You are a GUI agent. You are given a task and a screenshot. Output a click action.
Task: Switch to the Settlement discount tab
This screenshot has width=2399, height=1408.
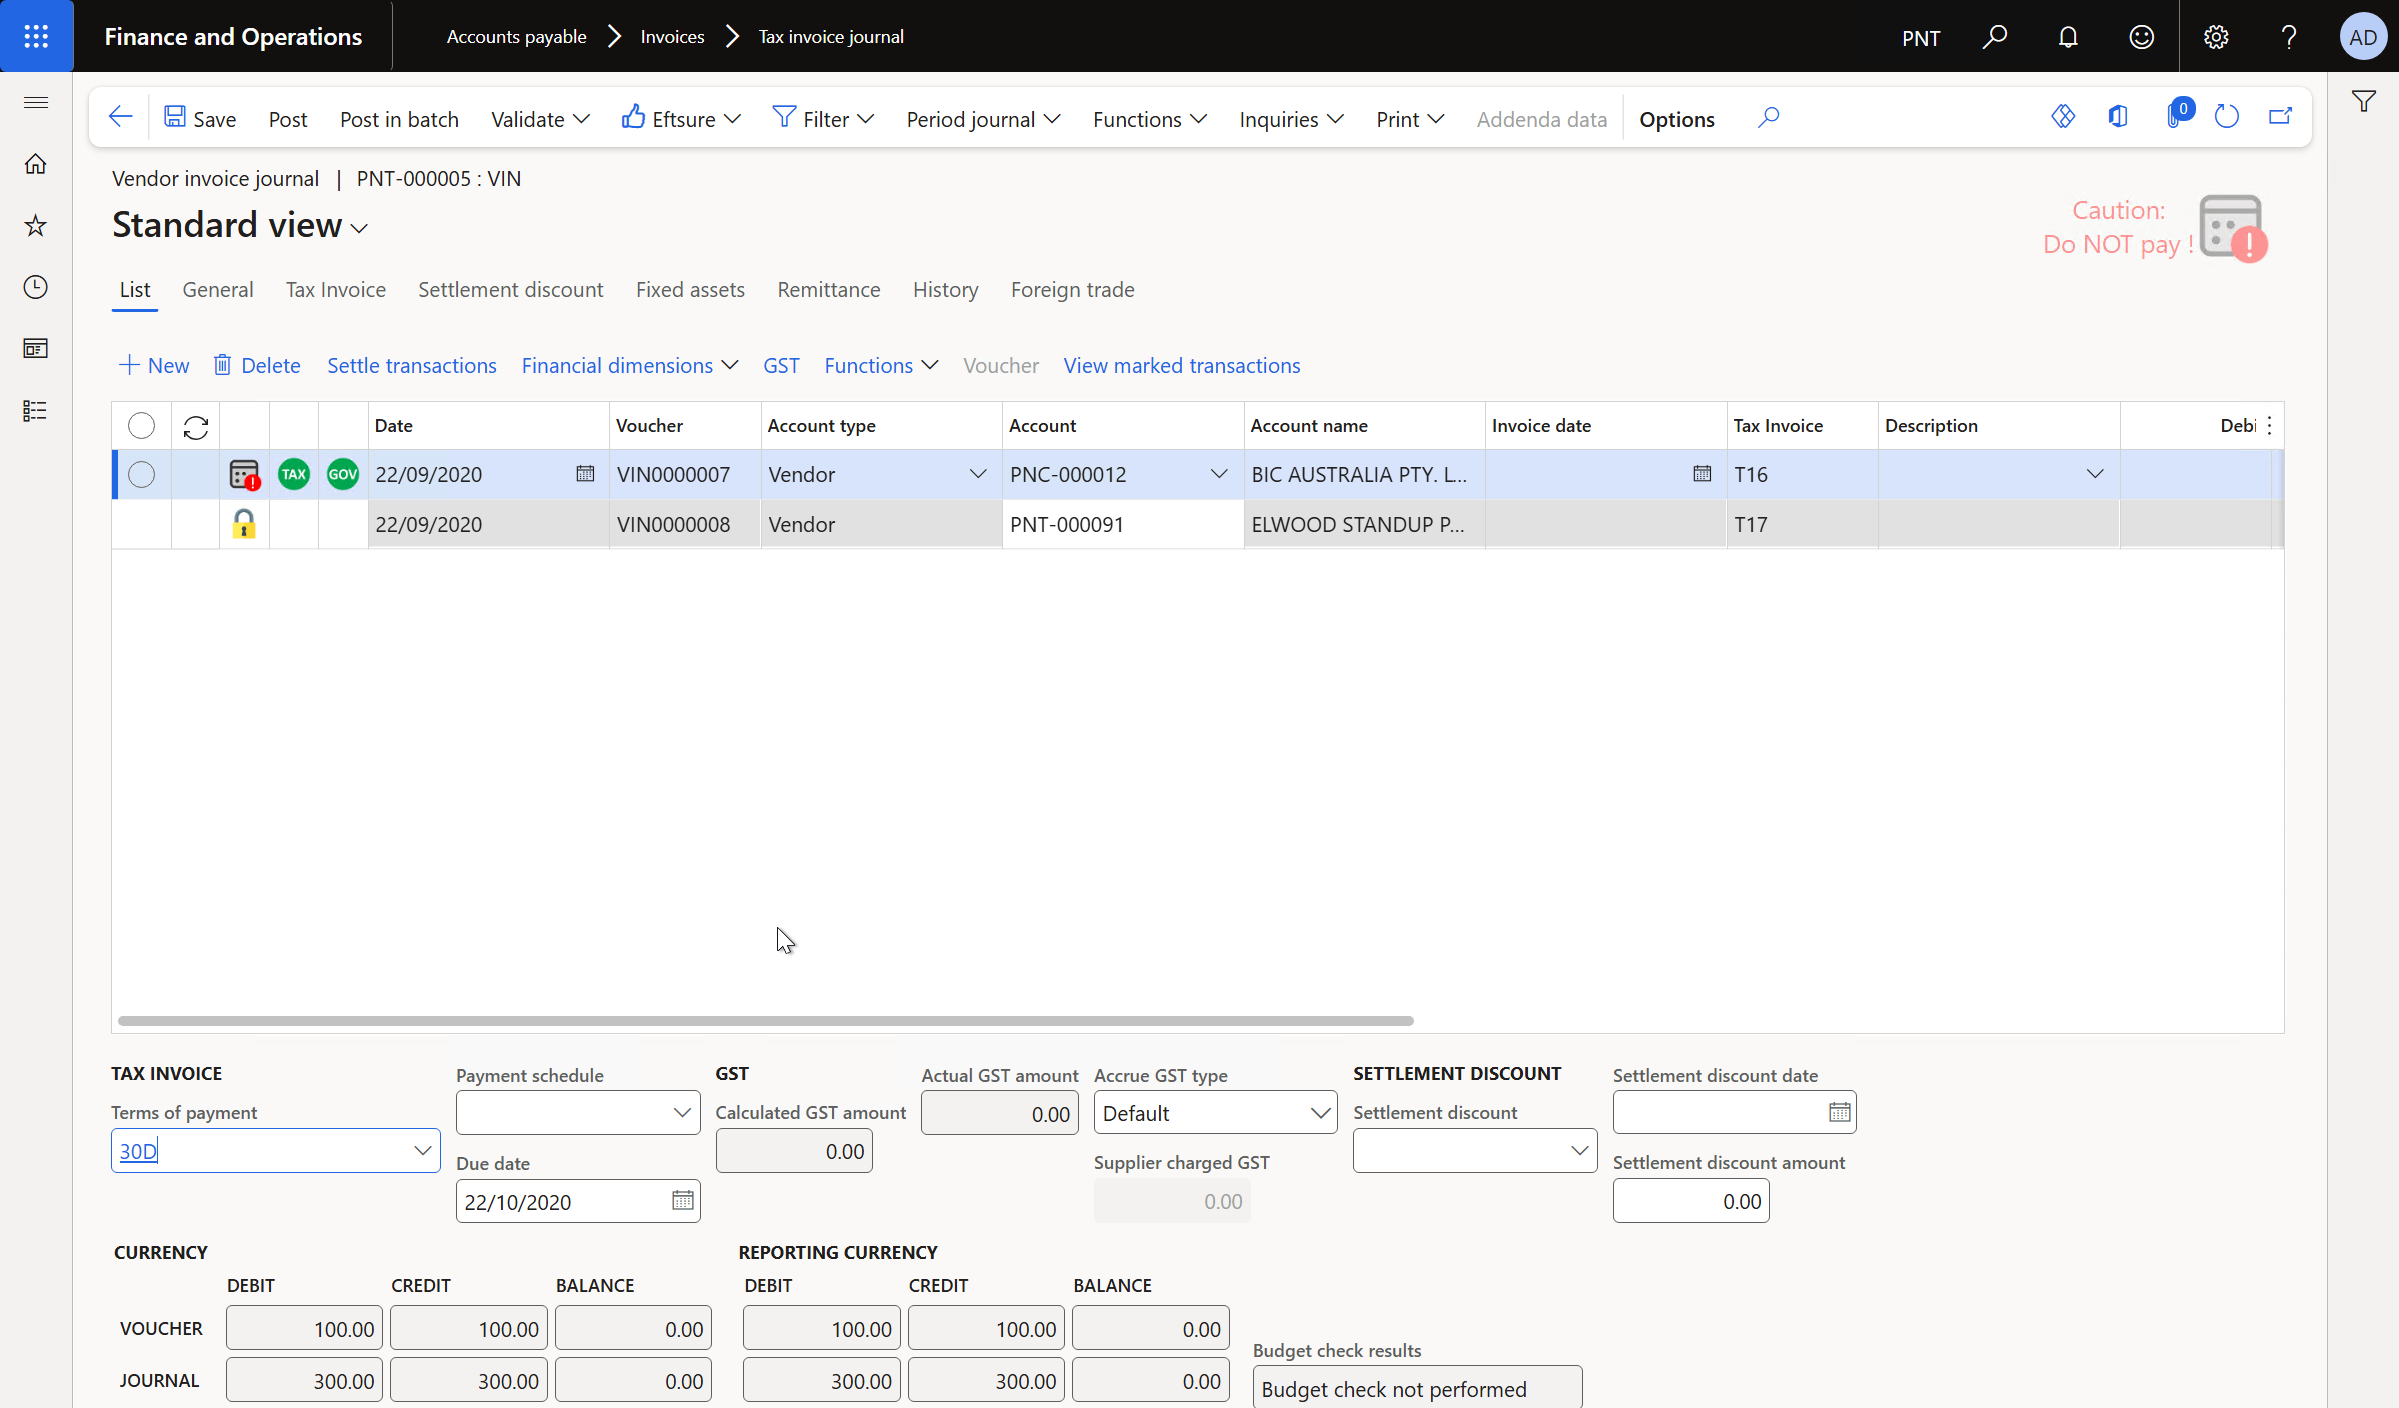(510, 289)
